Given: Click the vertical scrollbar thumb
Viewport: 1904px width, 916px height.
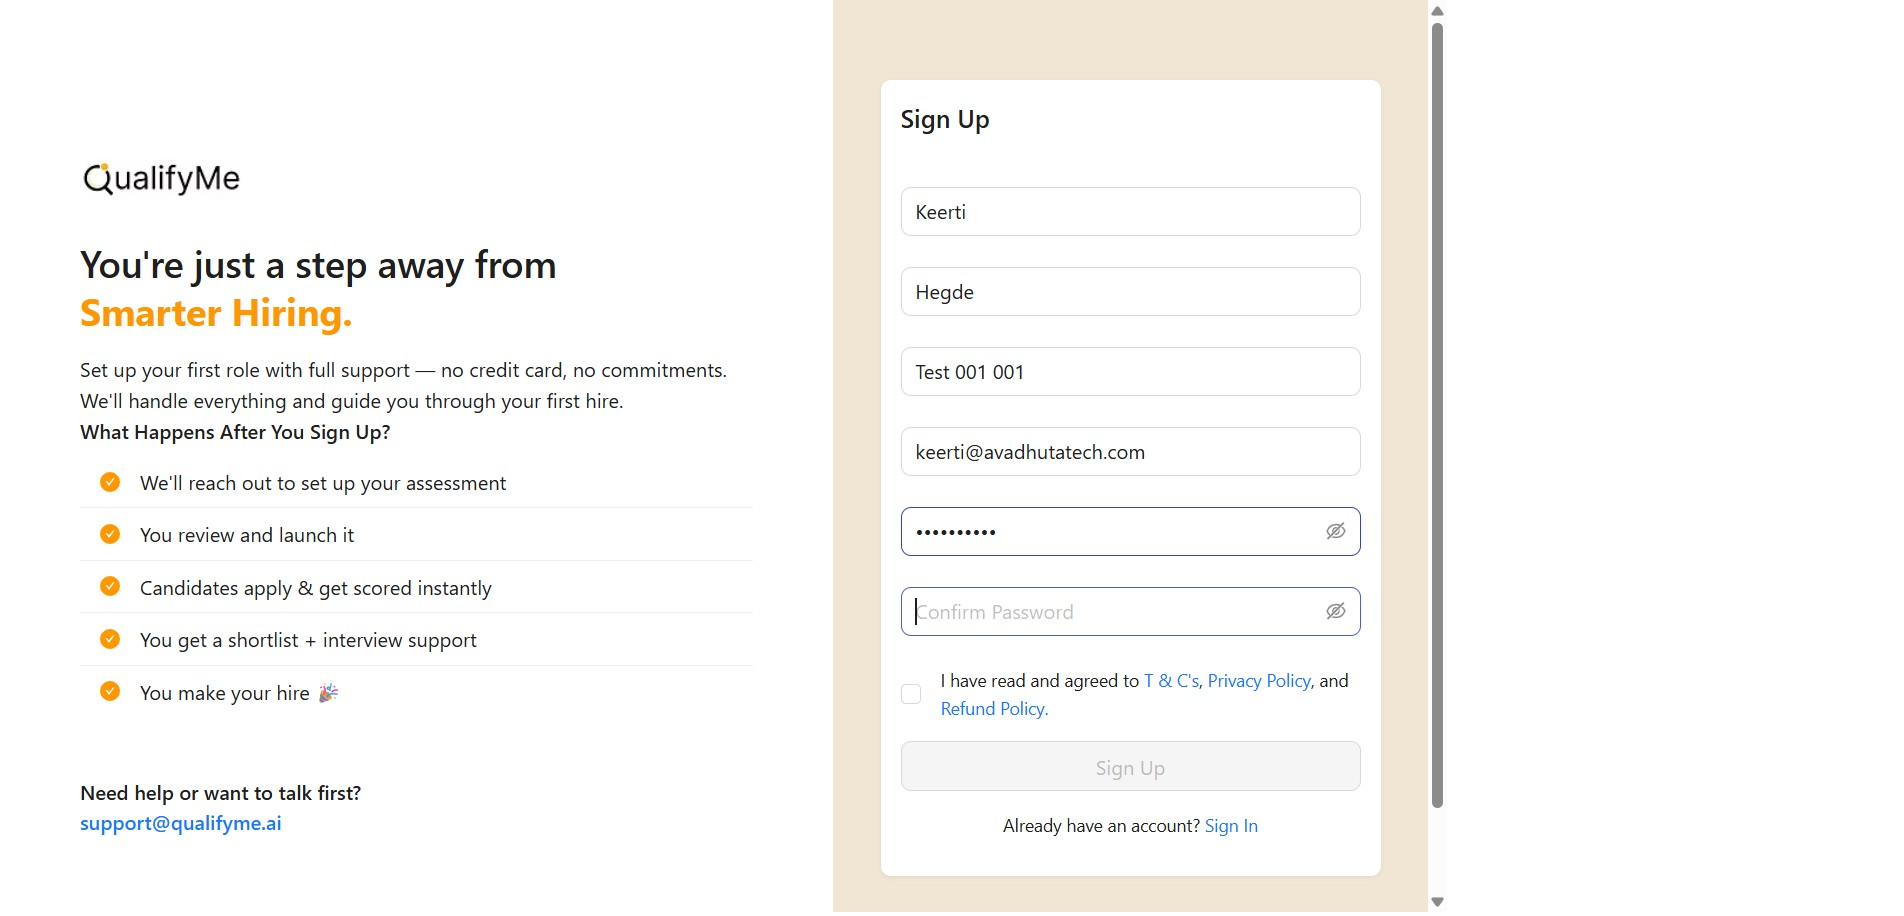Looking at the screenshot, I should [x=1437, y=415].
